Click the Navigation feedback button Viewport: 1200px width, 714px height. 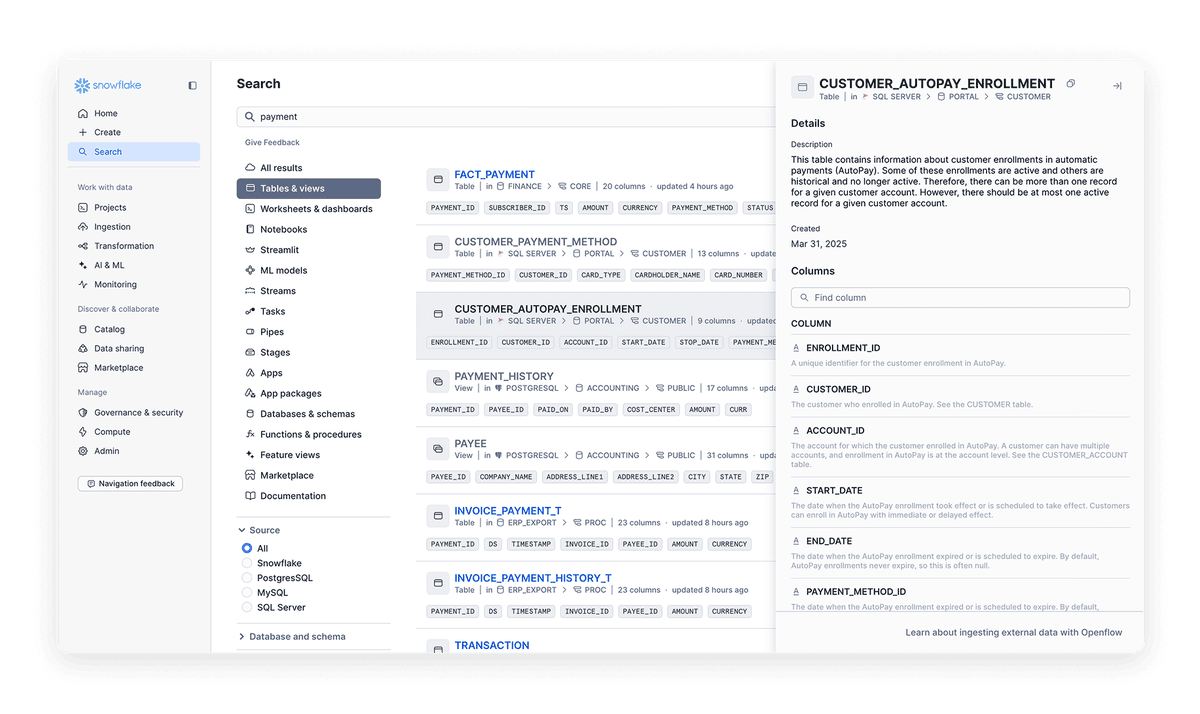[130, 483]
